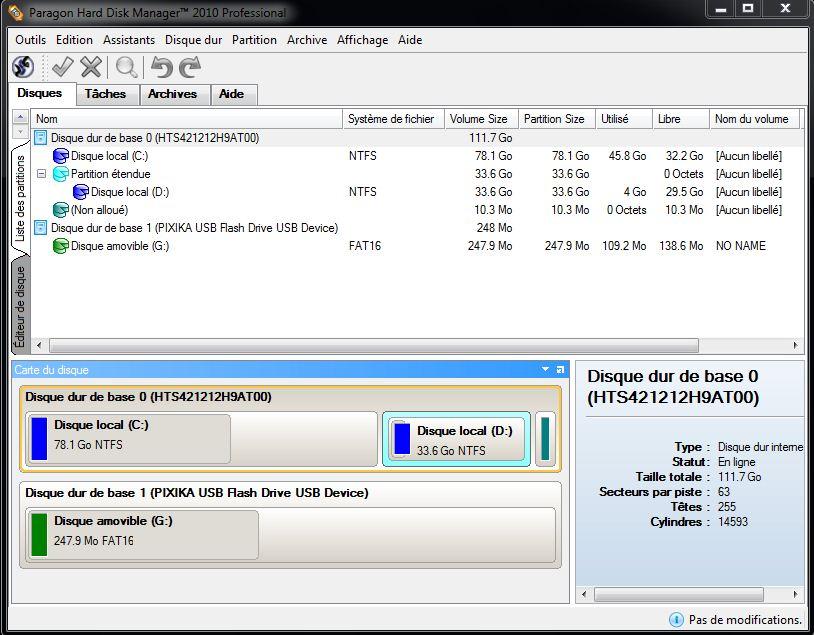The height and width of the screenshot is (635, 814).
Task: Click the Paragon app icon in title bar
Action: click(x=16, y=12)
